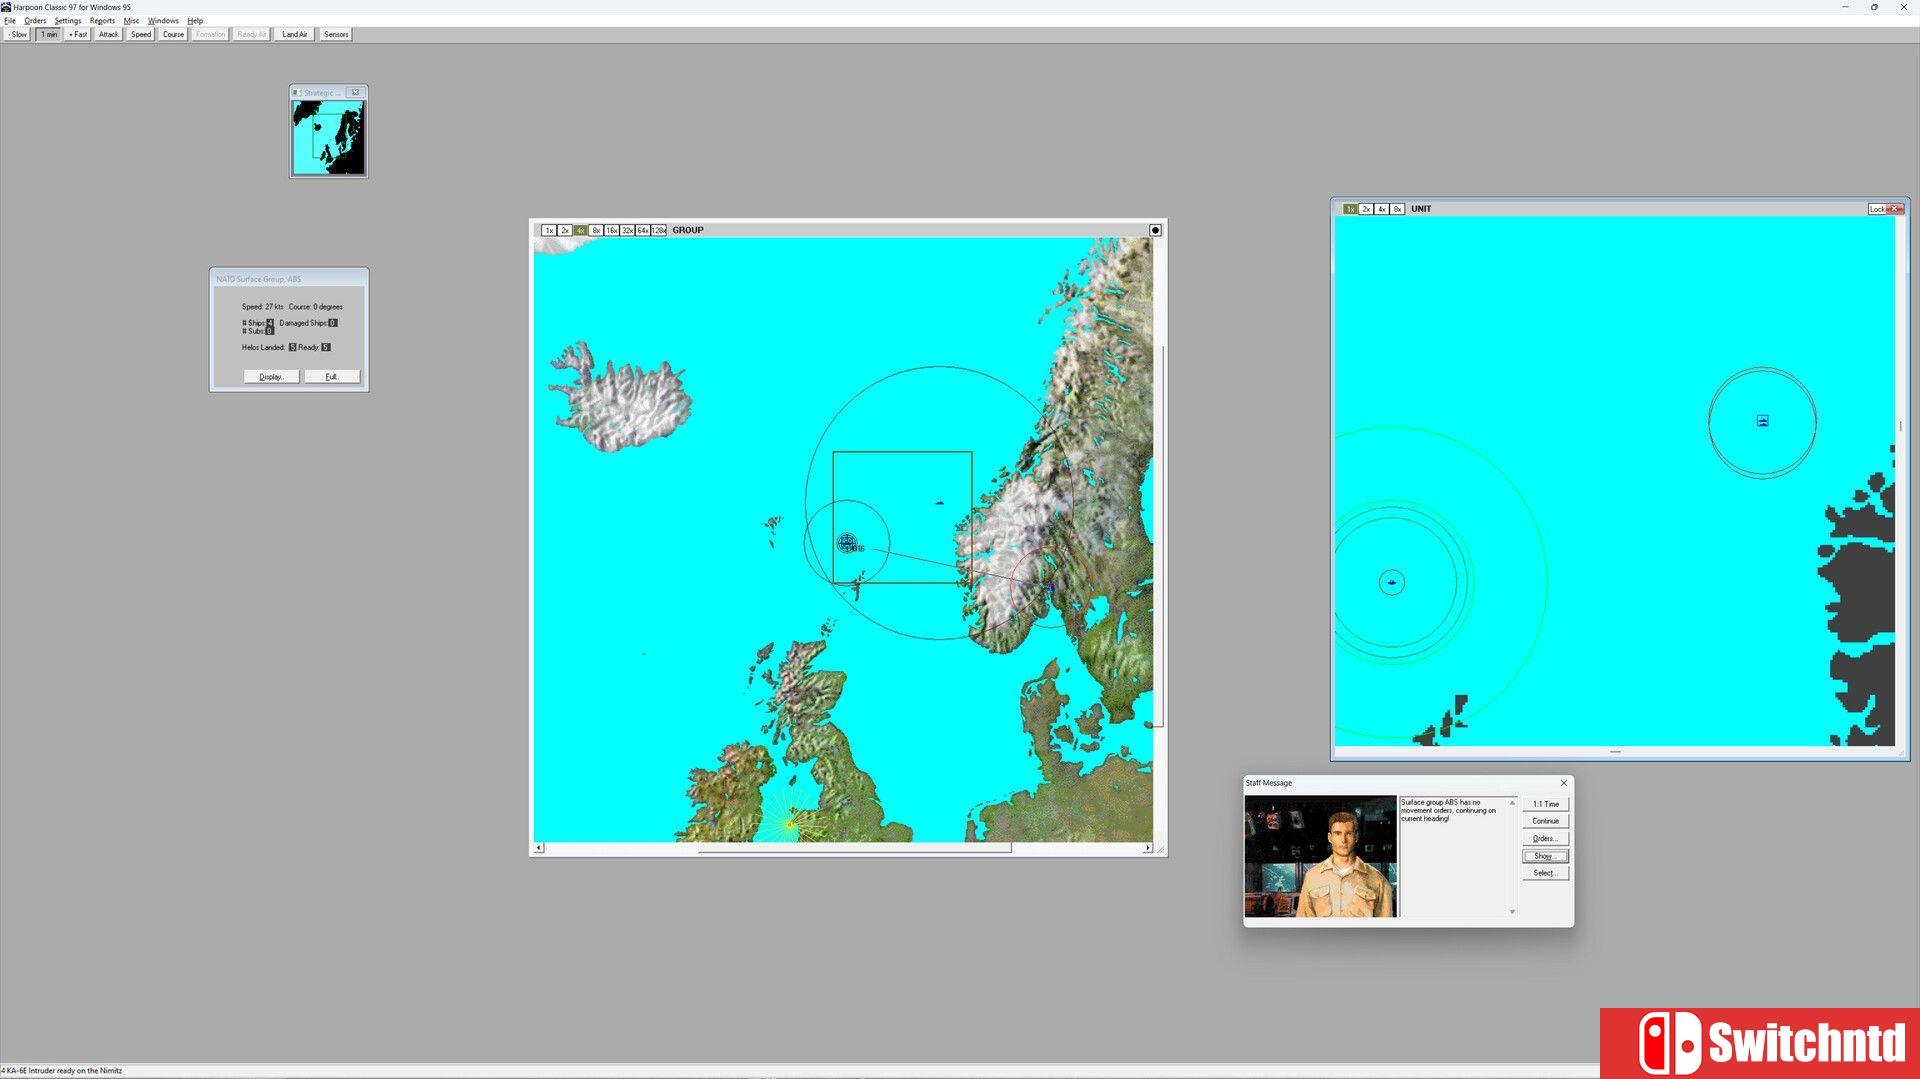Click the Attack toolbar button
The width and height of the screenshot is (1920, 1079).
(x=108, y=34)
